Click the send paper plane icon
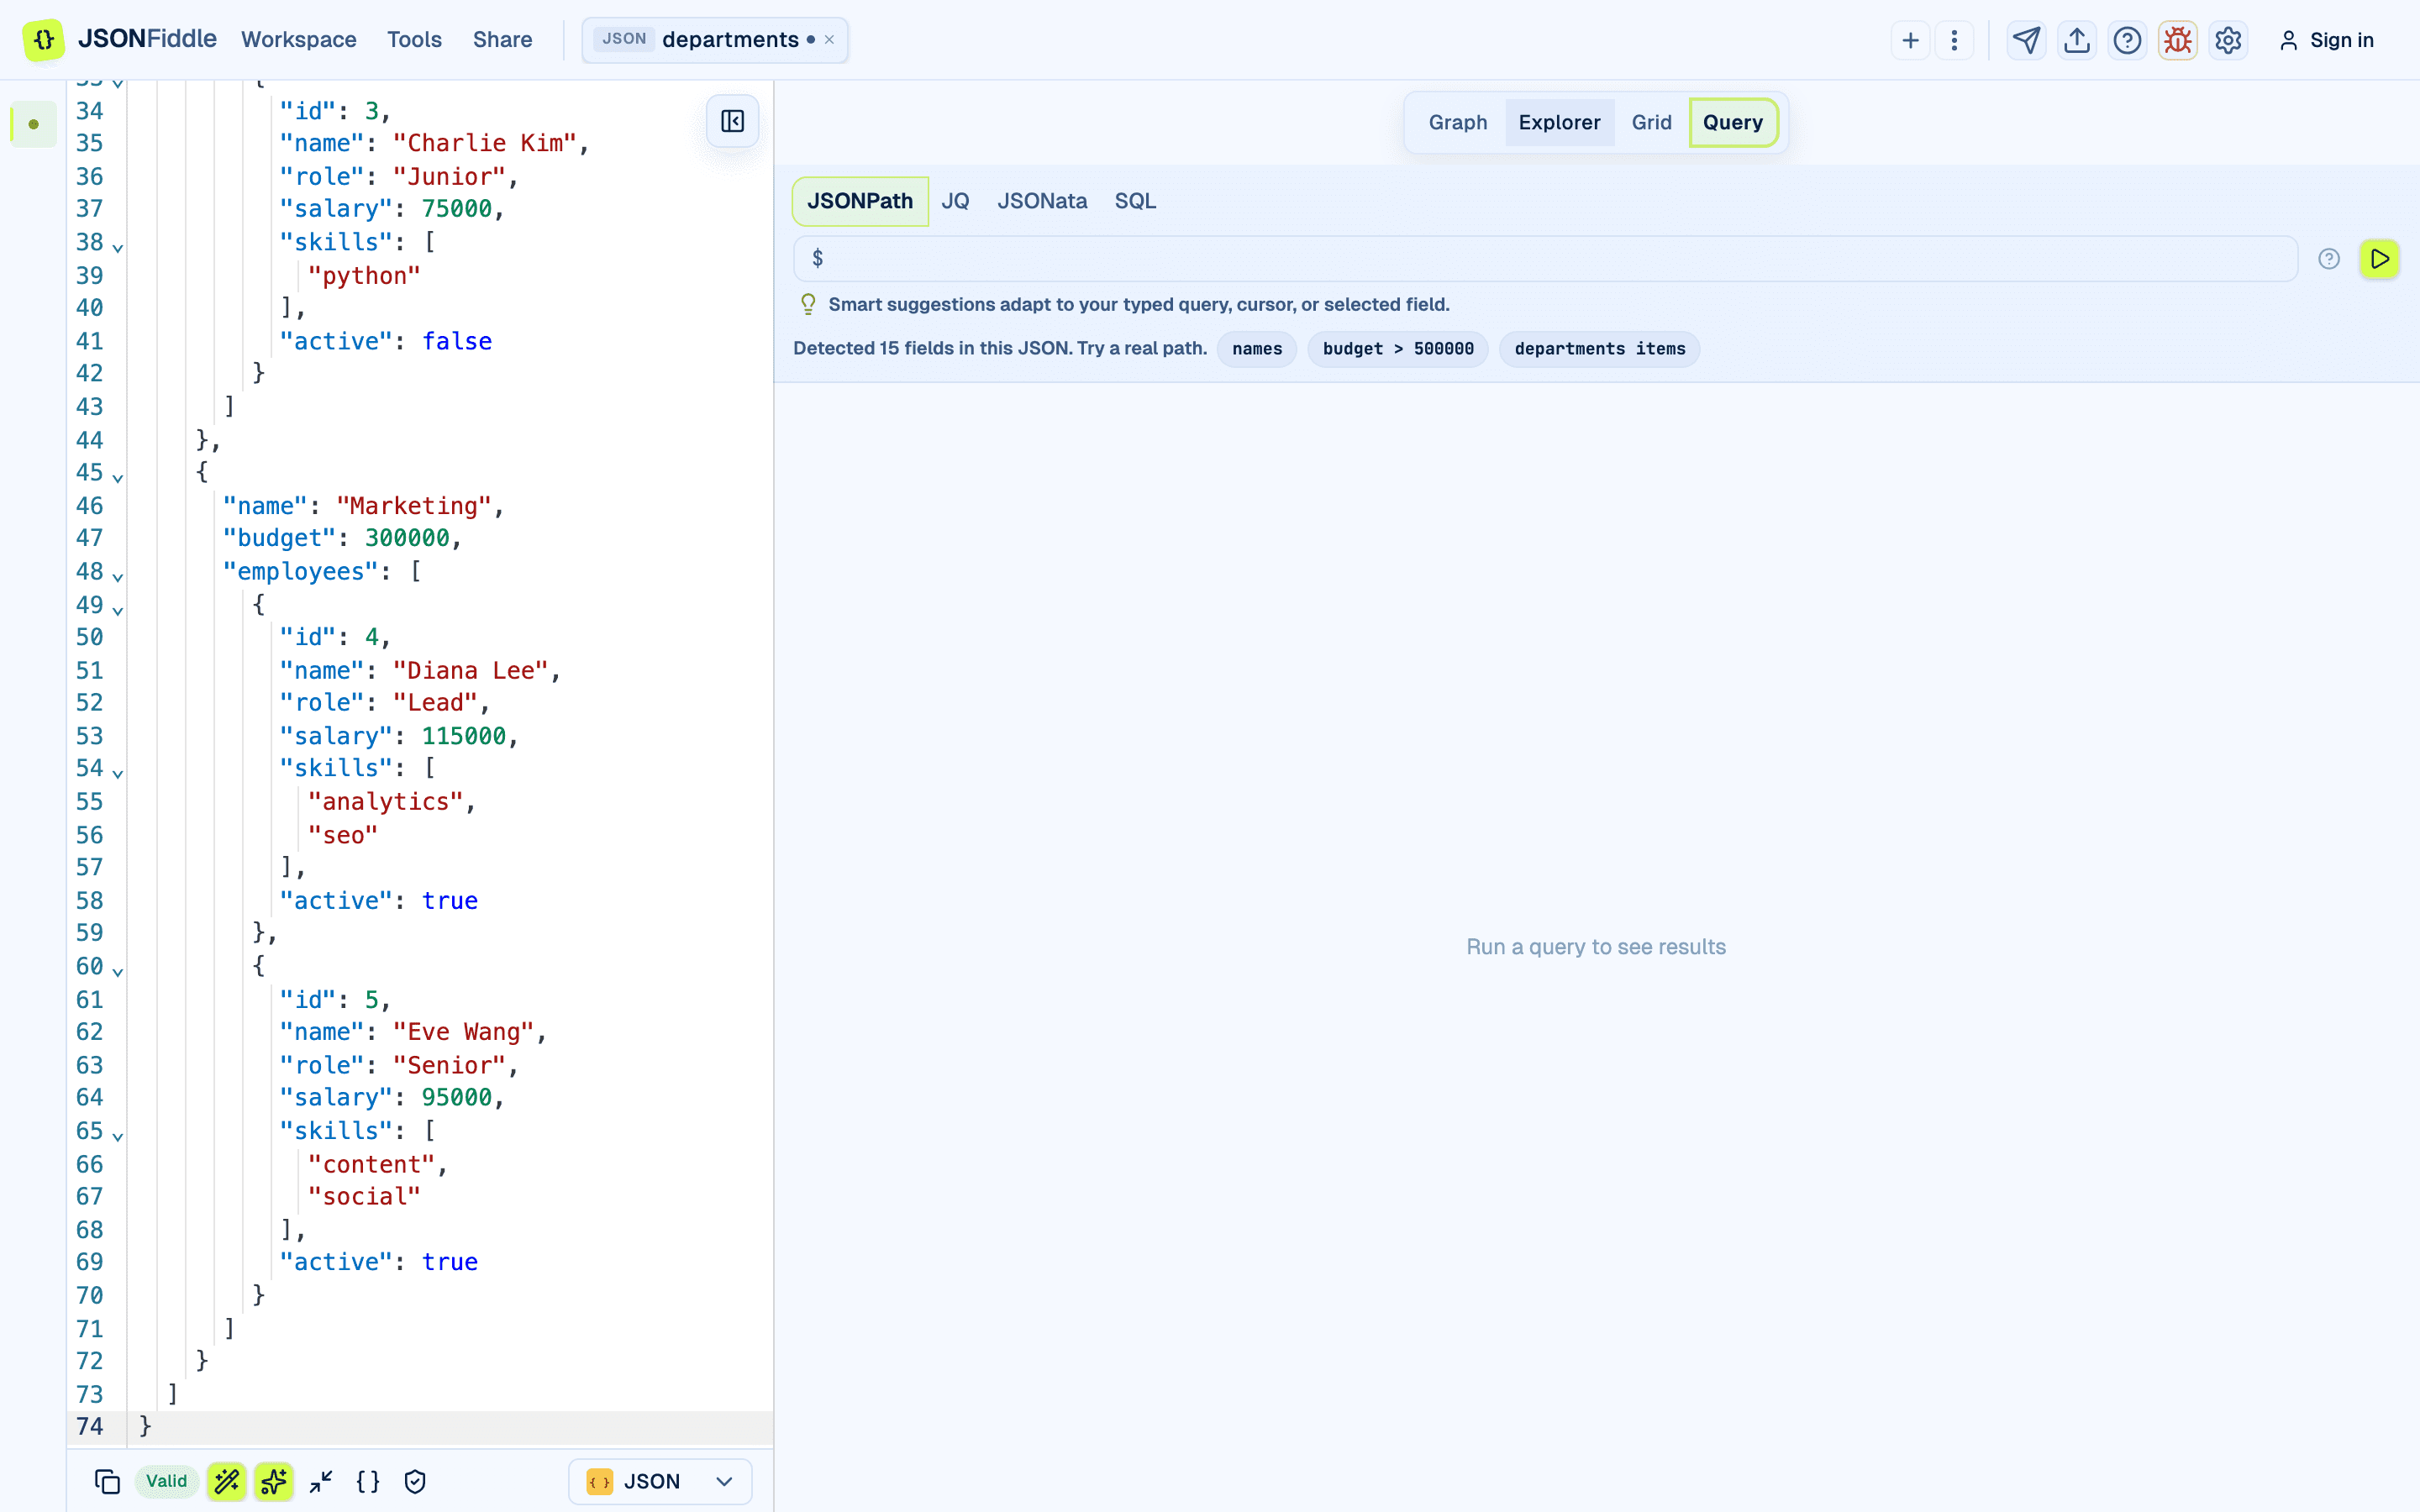This screenshot has width=2420, height=1512. click(2027, 40)
